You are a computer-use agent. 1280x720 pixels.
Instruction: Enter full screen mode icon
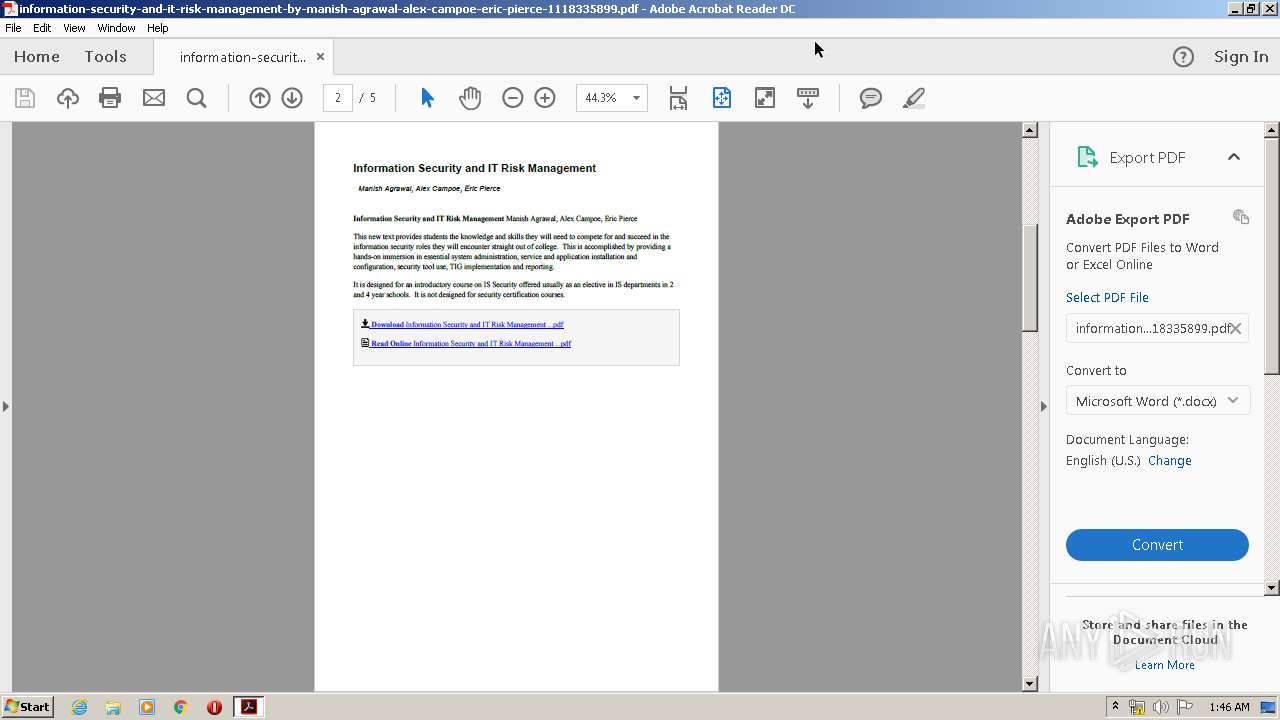pyautogui.click(x=765, y=98)
